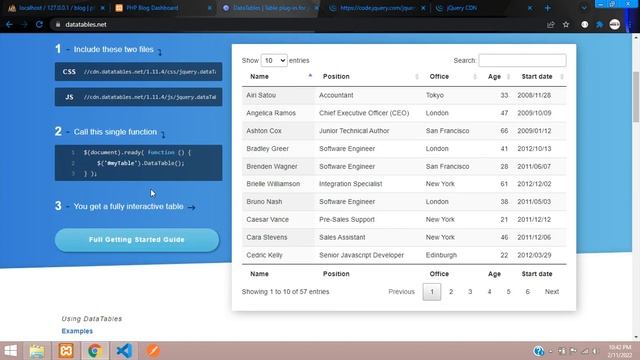The height and width of the screenshot is (360, 640).
Task: Sort table by Office column header
Action: [450, 76]
